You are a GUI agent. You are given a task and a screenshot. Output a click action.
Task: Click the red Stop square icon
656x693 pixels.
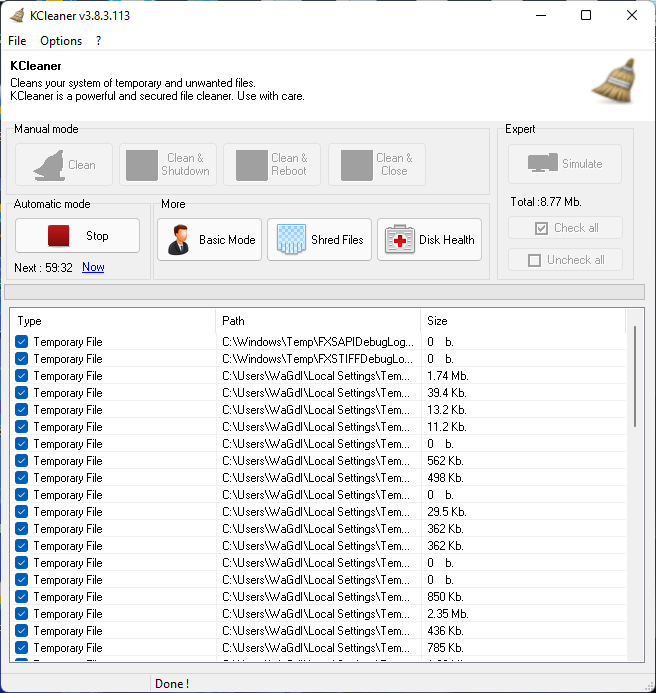[58, 236]
